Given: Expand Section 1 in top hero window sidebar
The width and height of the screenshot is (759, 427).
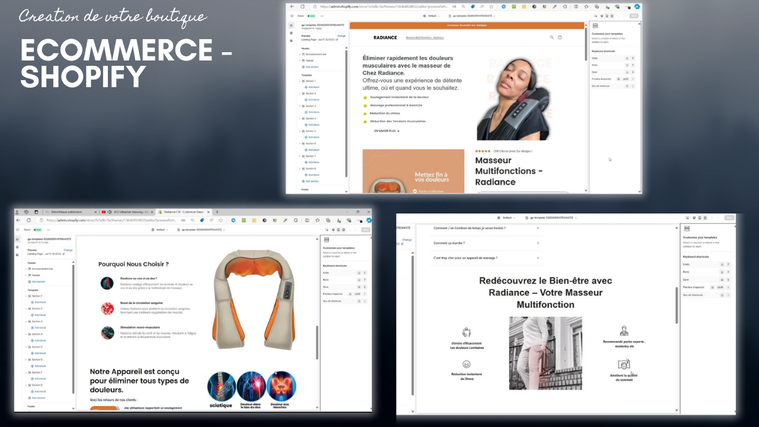Looking at the screenshot, I should [300, 81].
